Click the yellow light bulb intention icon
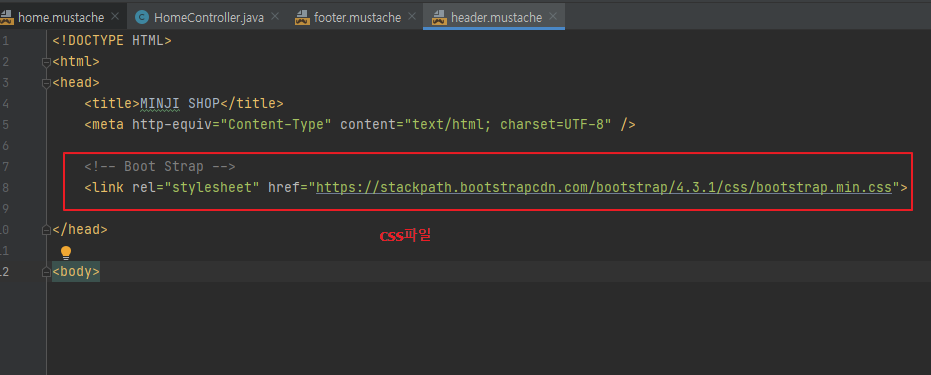 66,253
